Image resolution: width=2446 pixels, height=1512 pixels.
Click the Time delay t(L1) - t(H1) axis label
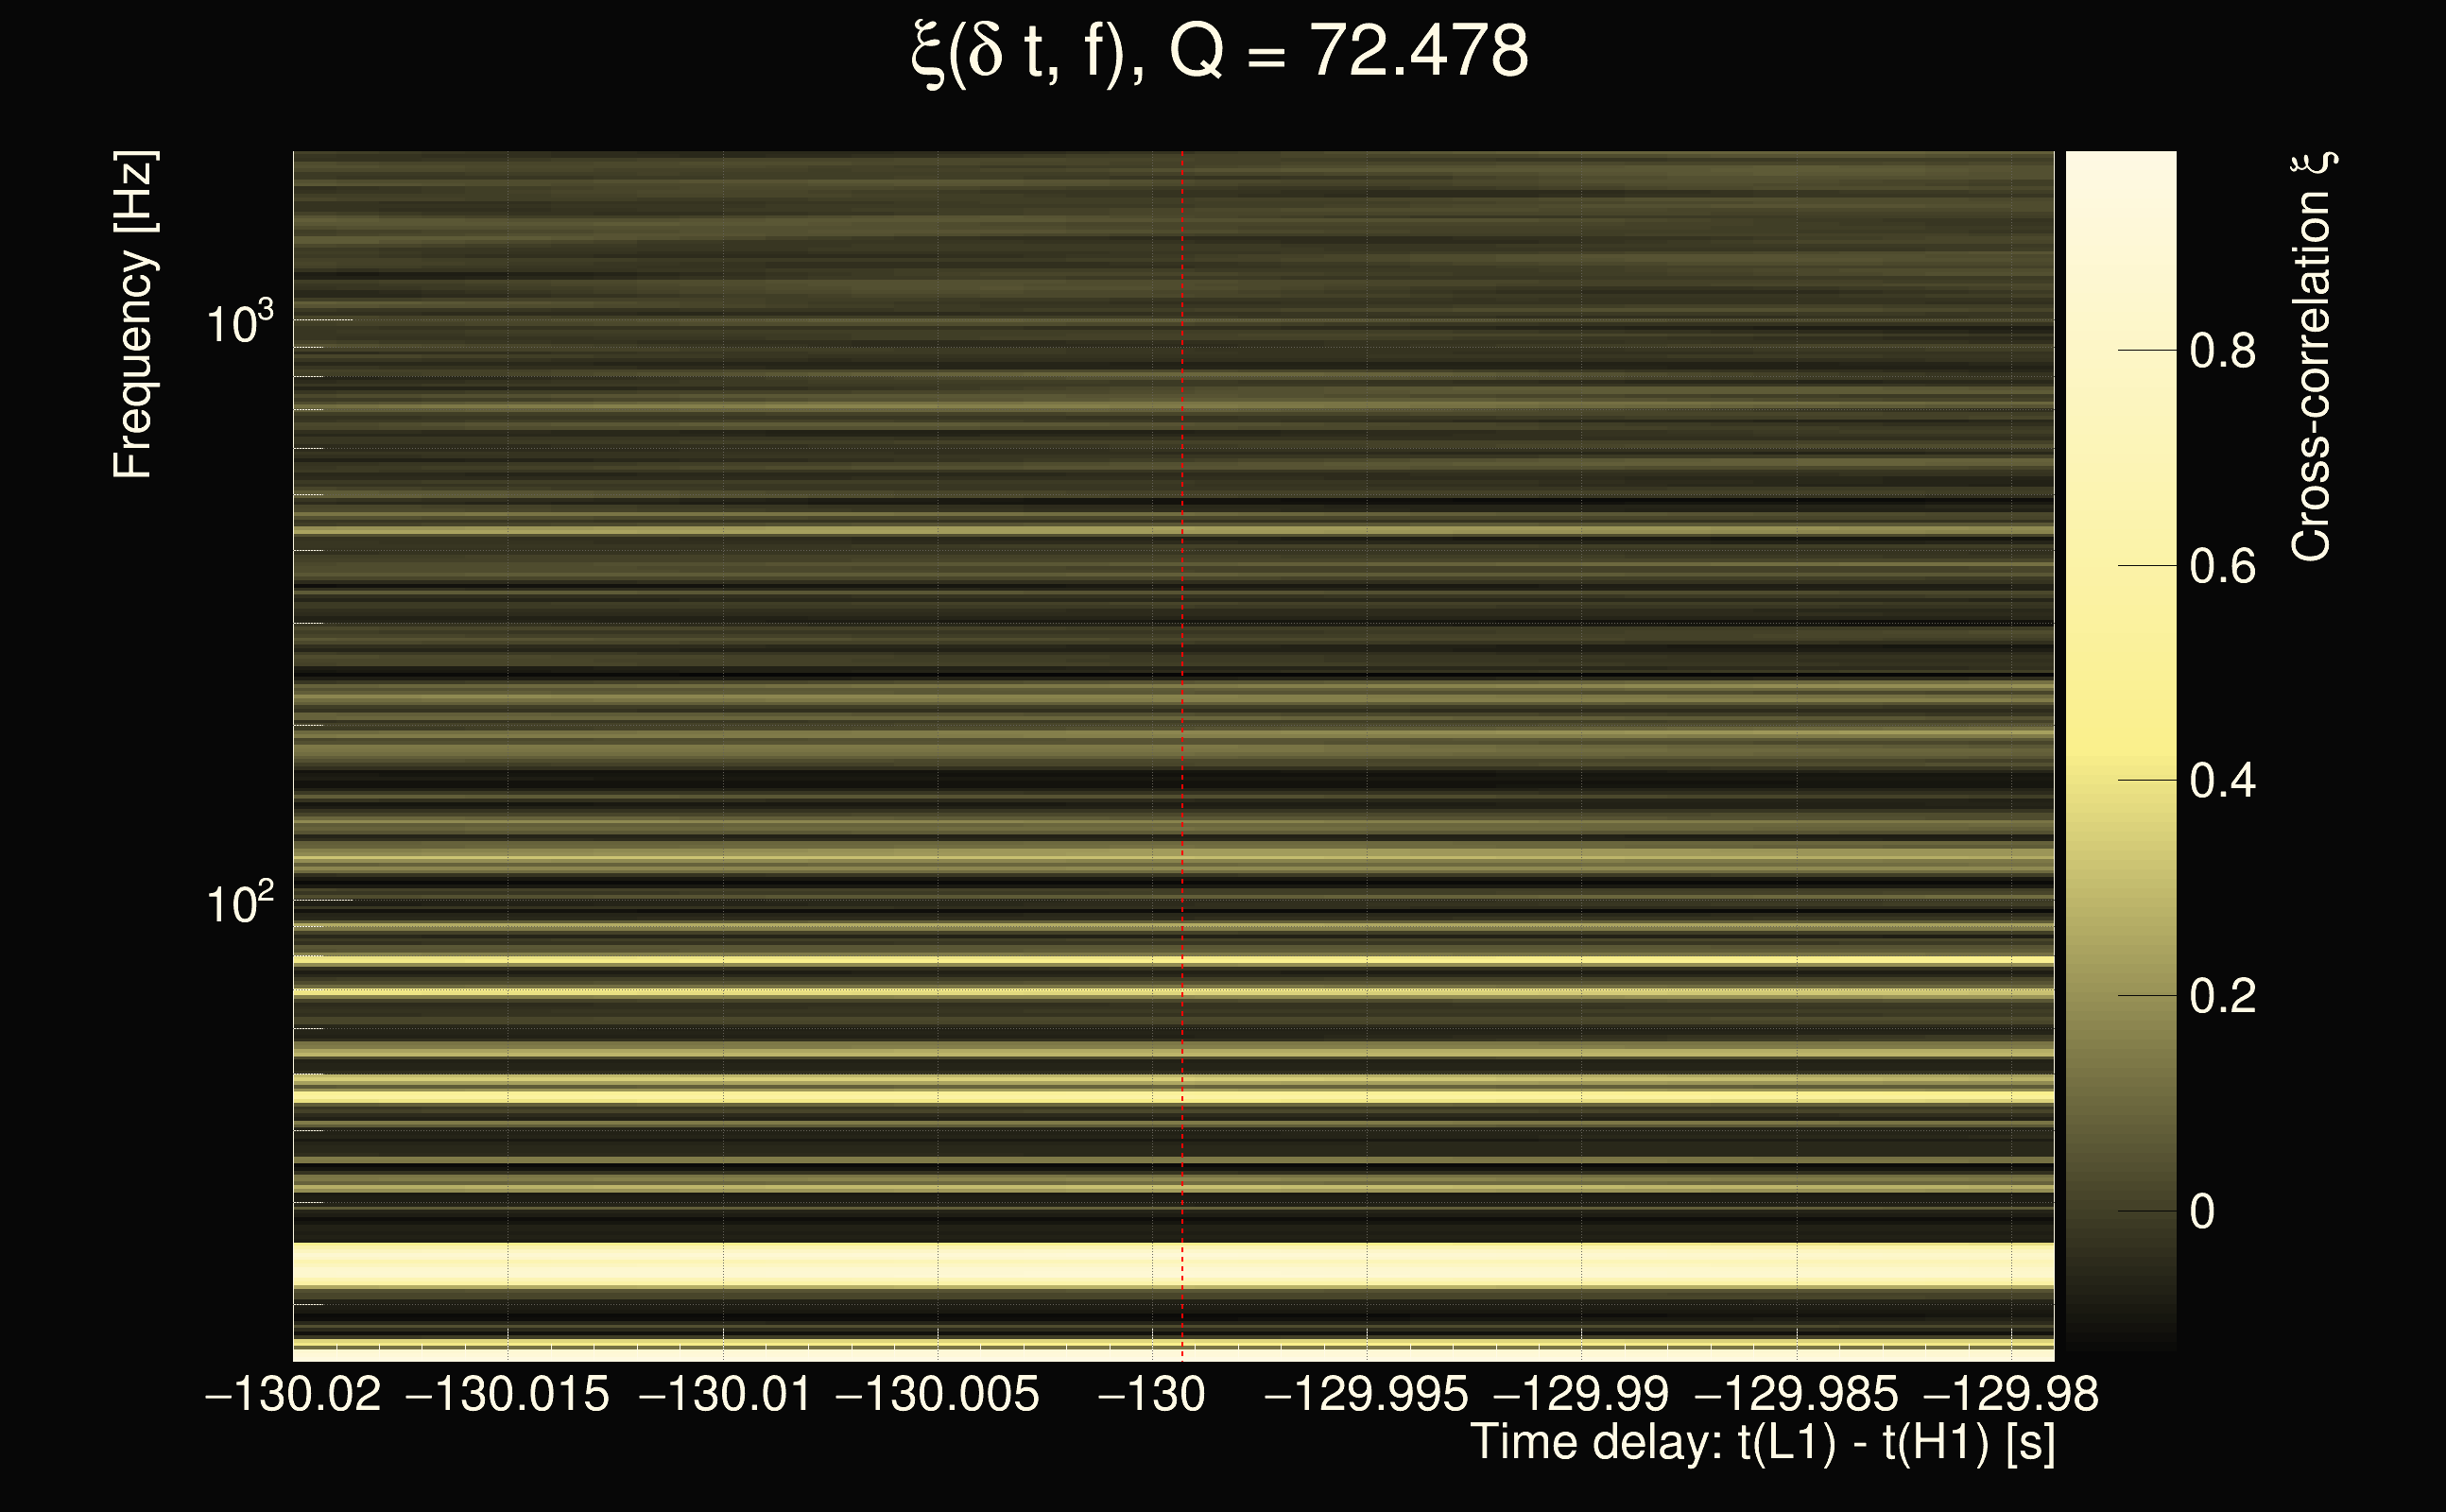pyautogui.click(x=1762, y=1443)
